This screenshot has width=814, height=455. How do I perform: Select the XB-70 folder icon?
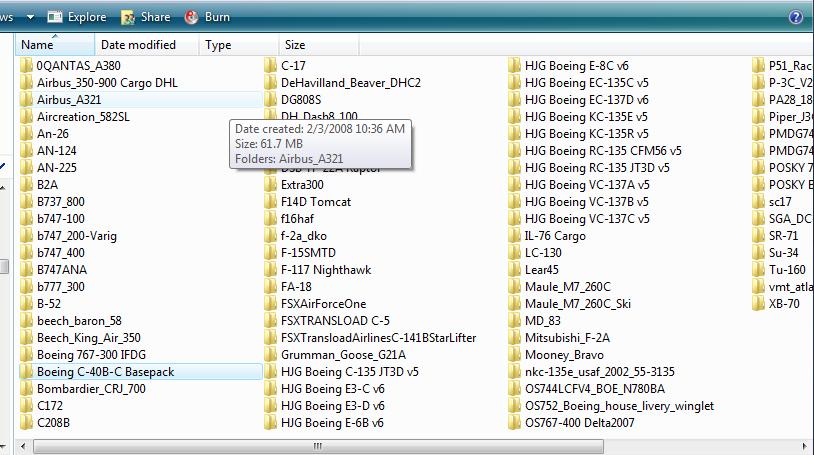pyautogui.click(x=758, y=304)
